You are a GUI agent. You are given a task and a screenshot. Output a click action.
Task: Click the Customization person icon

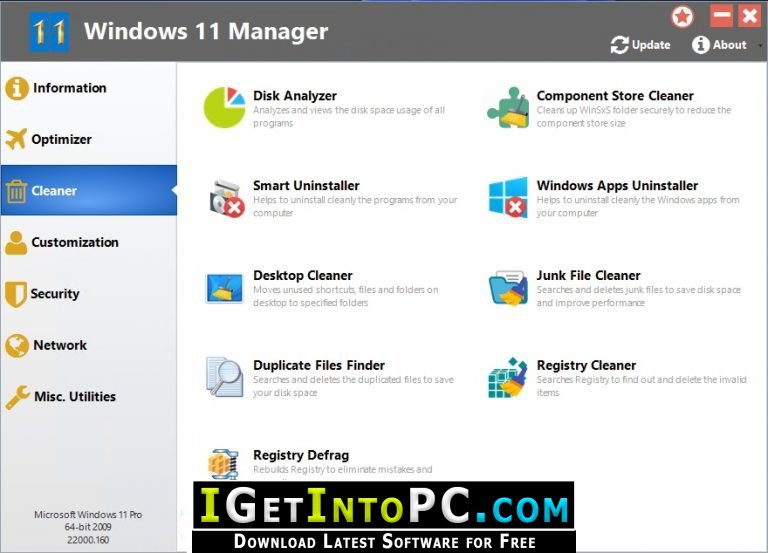(x=16, y=243)
